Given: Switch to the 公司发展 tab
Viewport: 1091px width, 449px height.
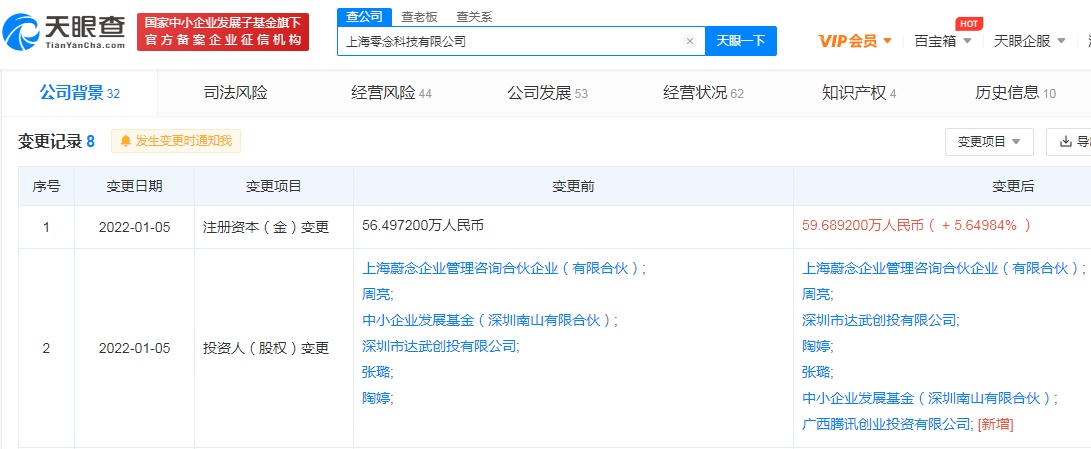Looking at the screenshot, I should click(547, 93).
